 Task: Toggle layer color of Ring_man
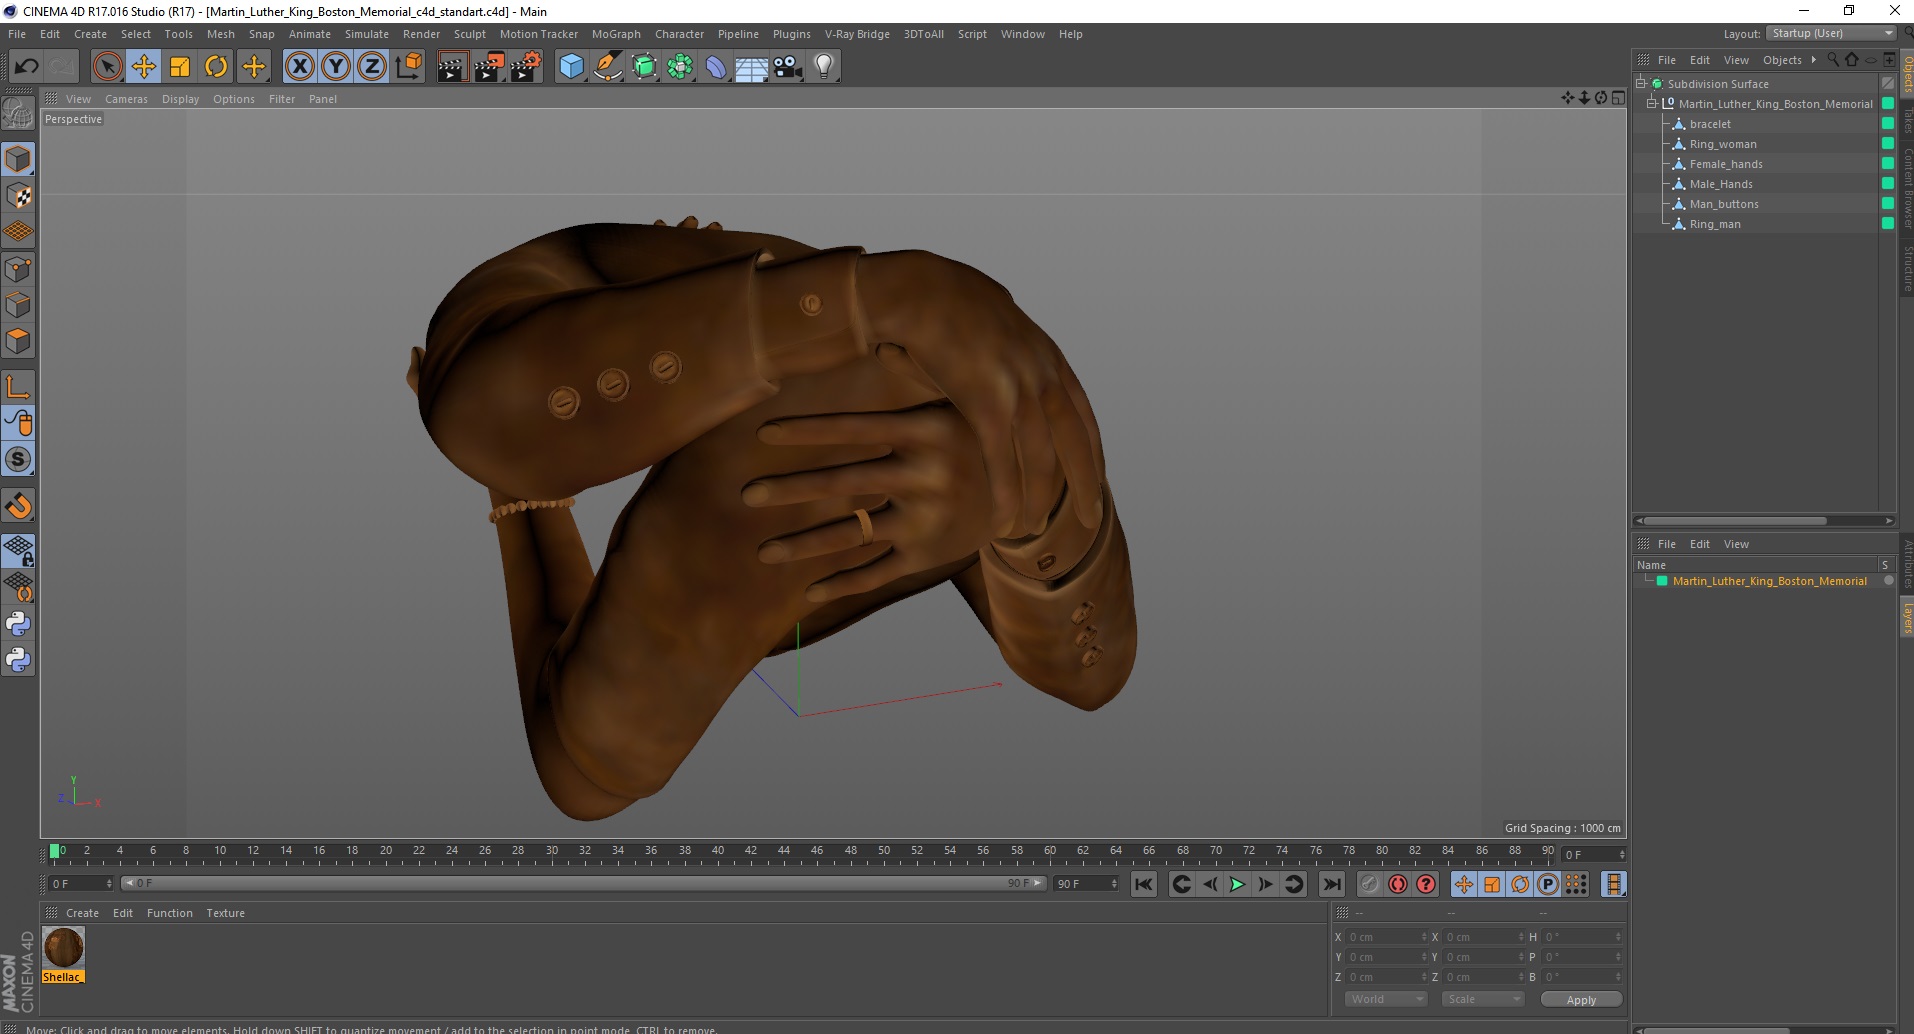[x=1888, y=224]
